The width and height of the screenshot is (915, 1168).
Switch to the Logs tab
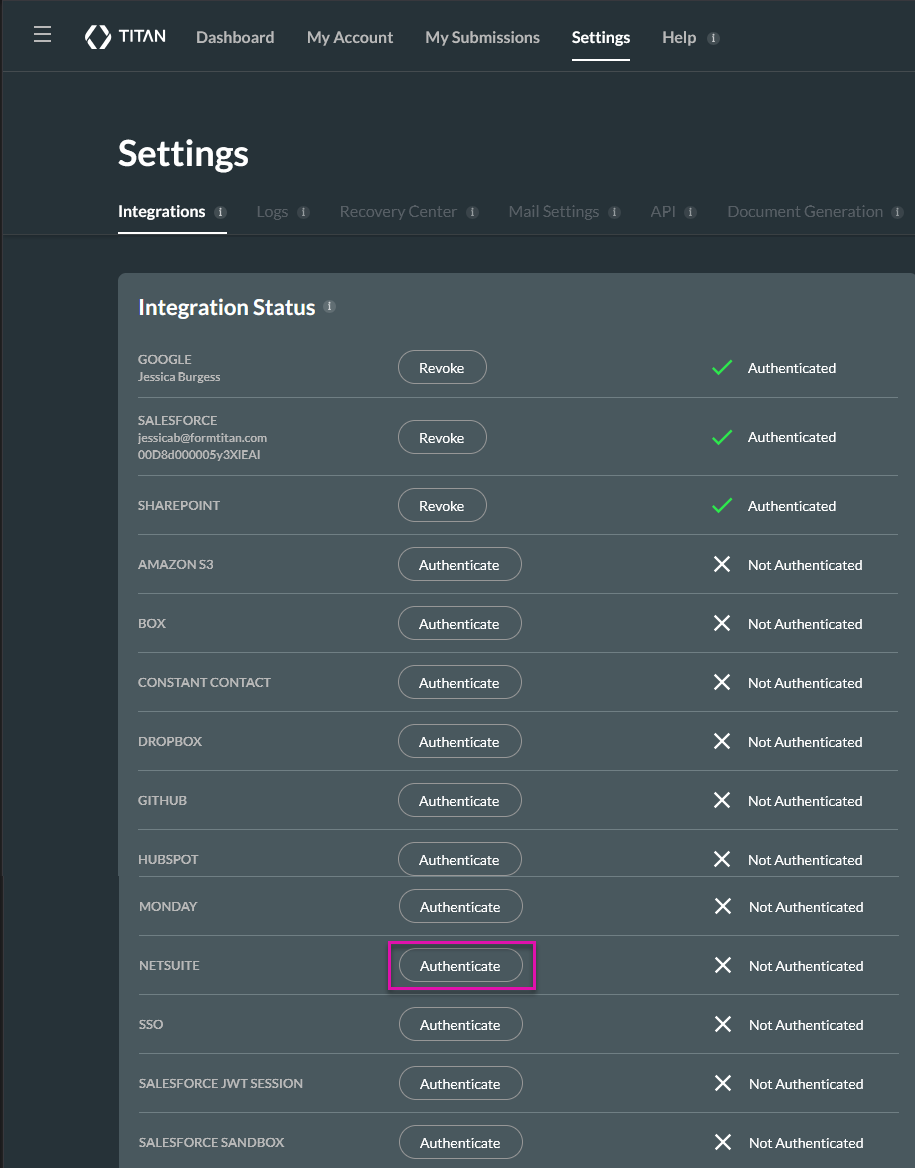click(x=272, y=212)
